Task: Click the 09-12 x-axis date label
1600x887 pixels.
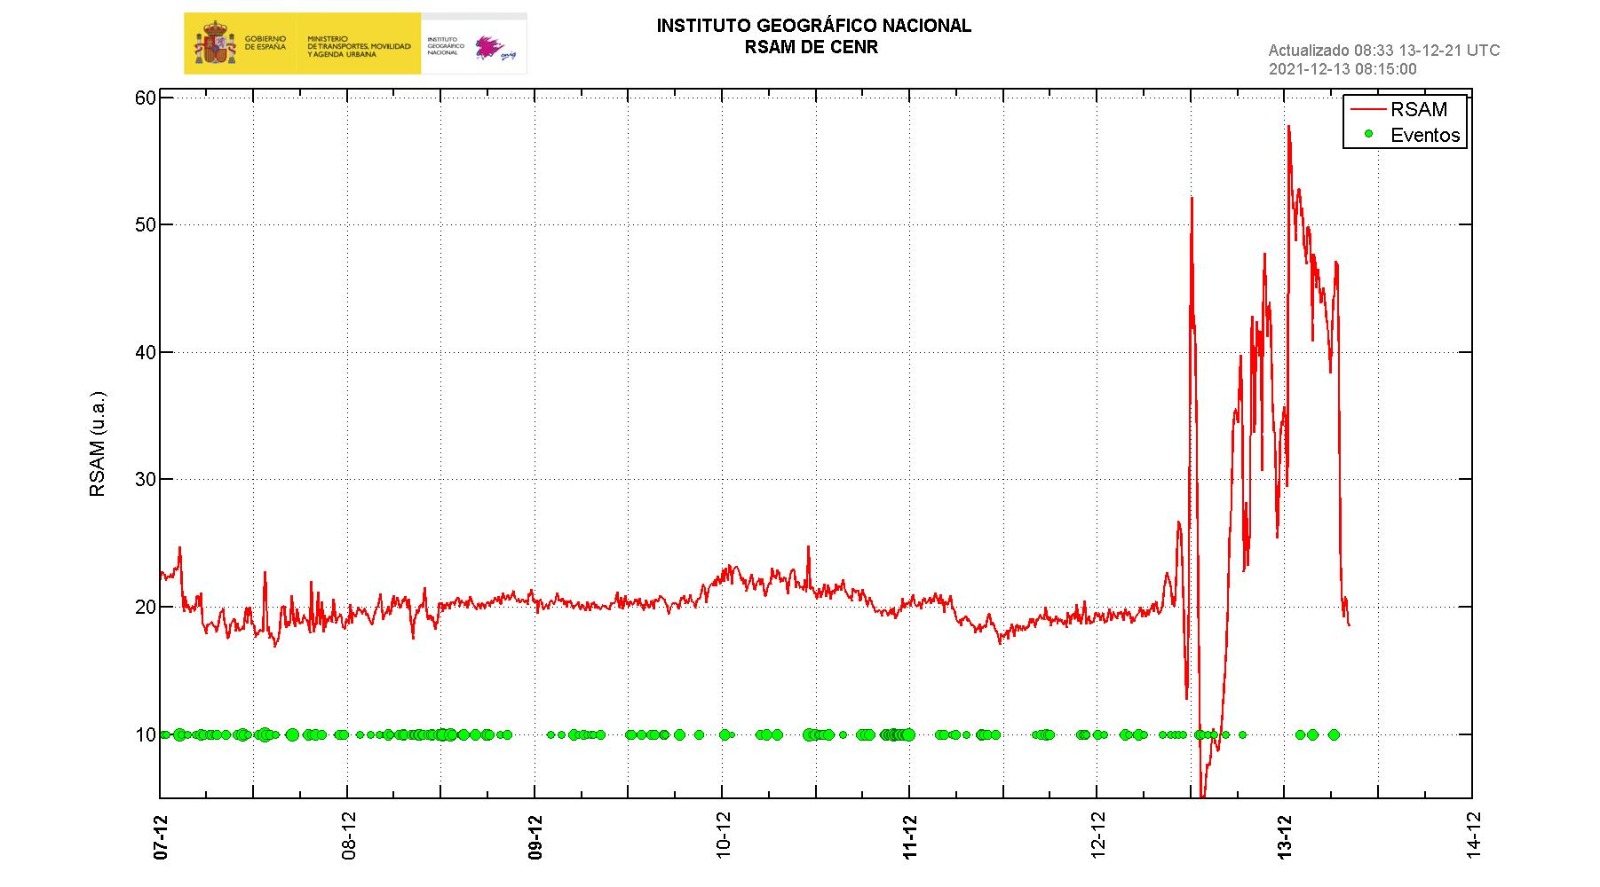Action: (535, 836)
